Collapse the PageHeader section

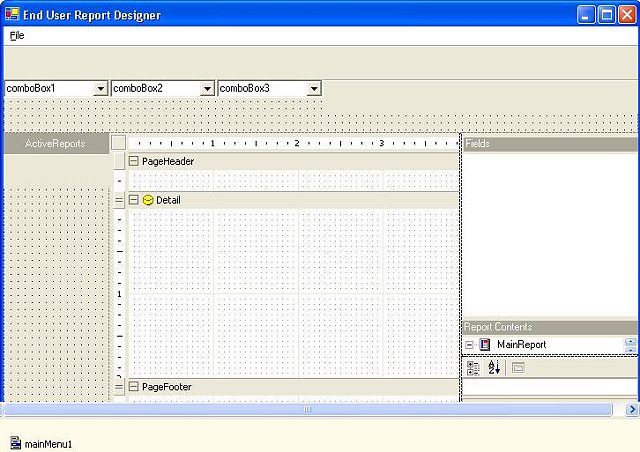pos(133,161)
